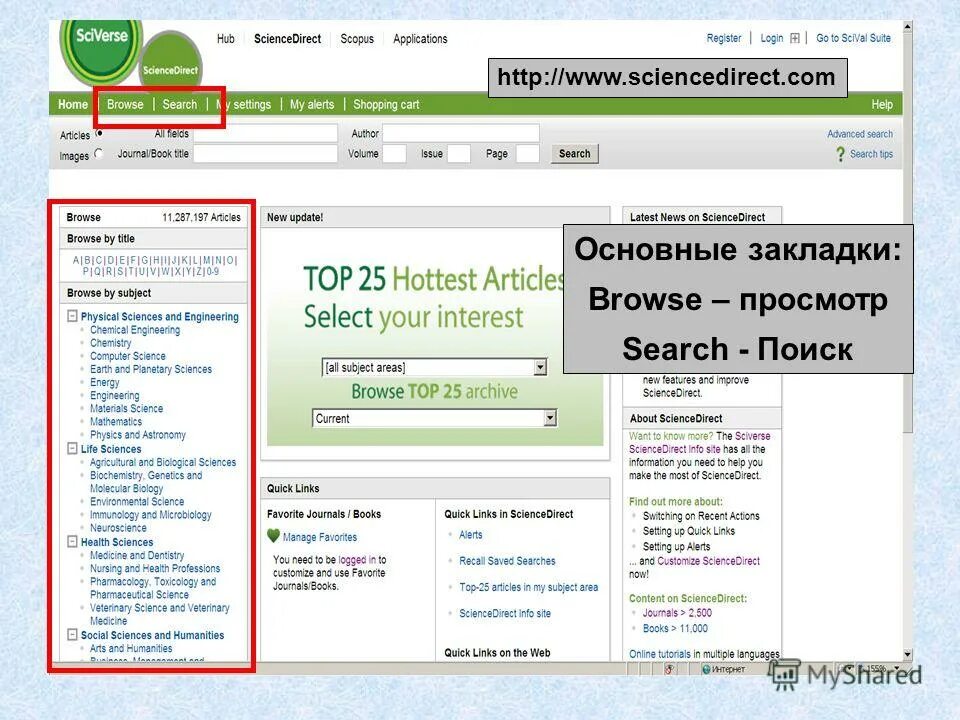Open Top-25 articles in my subject area
960x720 pixels.
(x=529, y=587)
